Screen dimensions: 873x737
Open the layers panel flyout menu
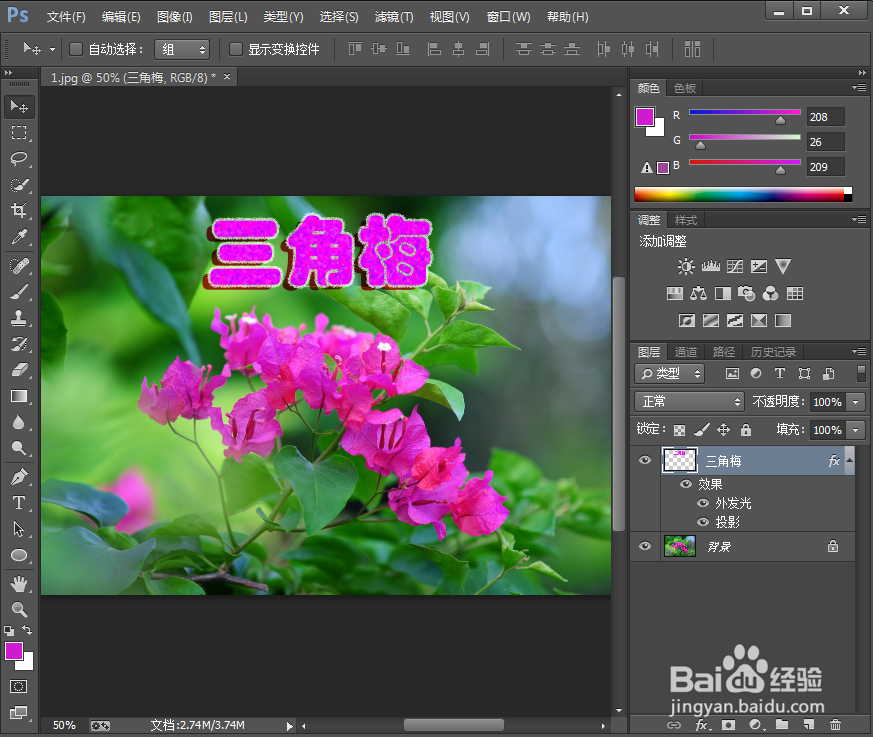(x=859, y=351)
